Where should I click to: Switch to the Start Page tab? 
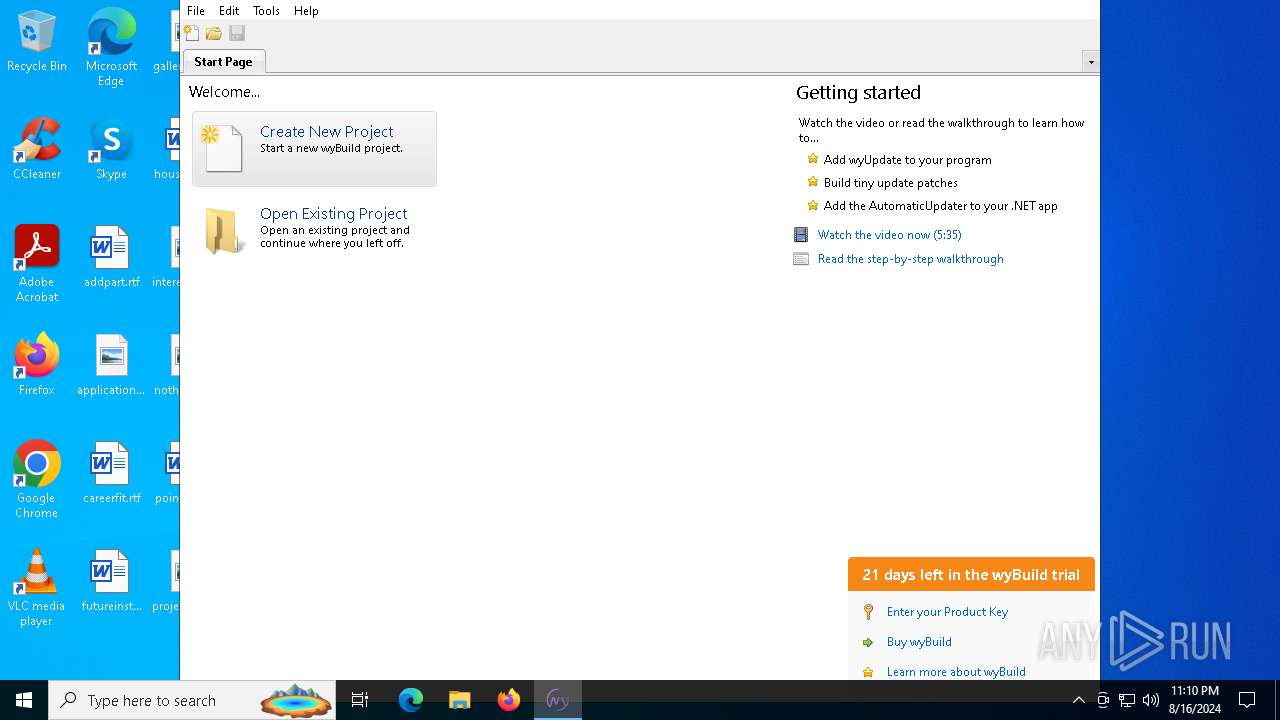pos(223,62)
